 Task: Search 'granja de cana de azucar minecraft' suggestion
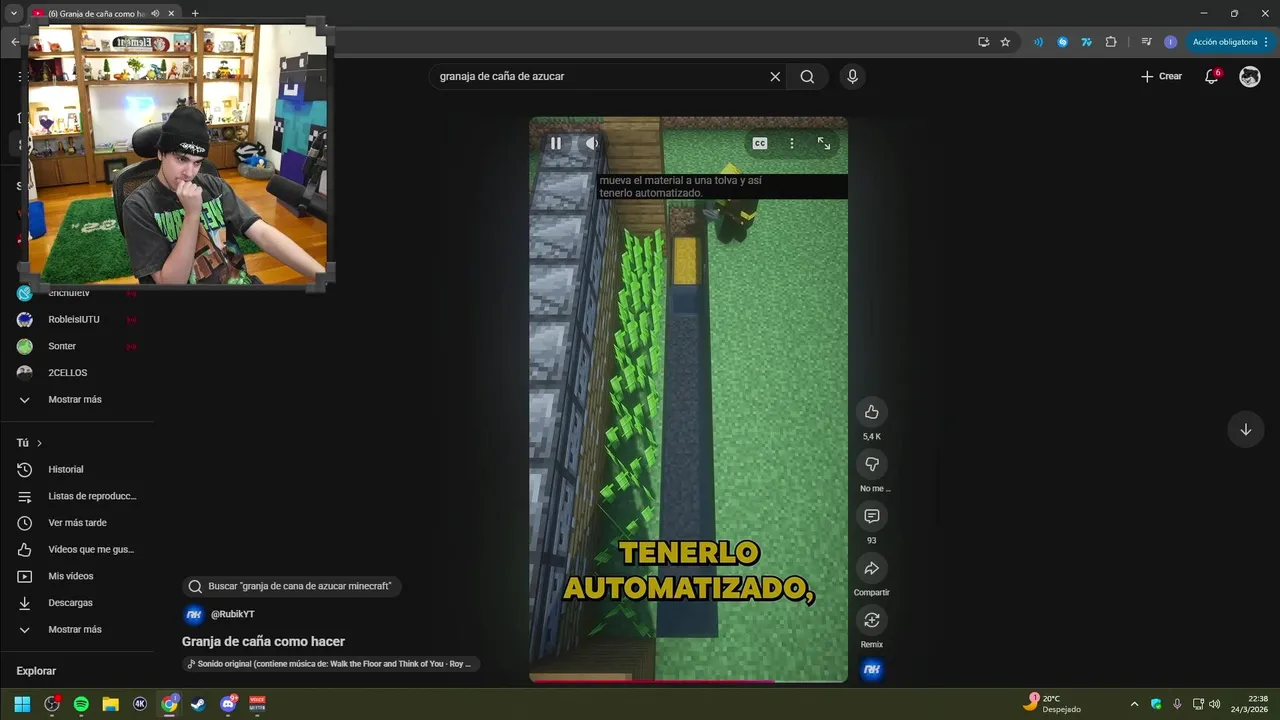pyautogui.click(x=291, y=586)
